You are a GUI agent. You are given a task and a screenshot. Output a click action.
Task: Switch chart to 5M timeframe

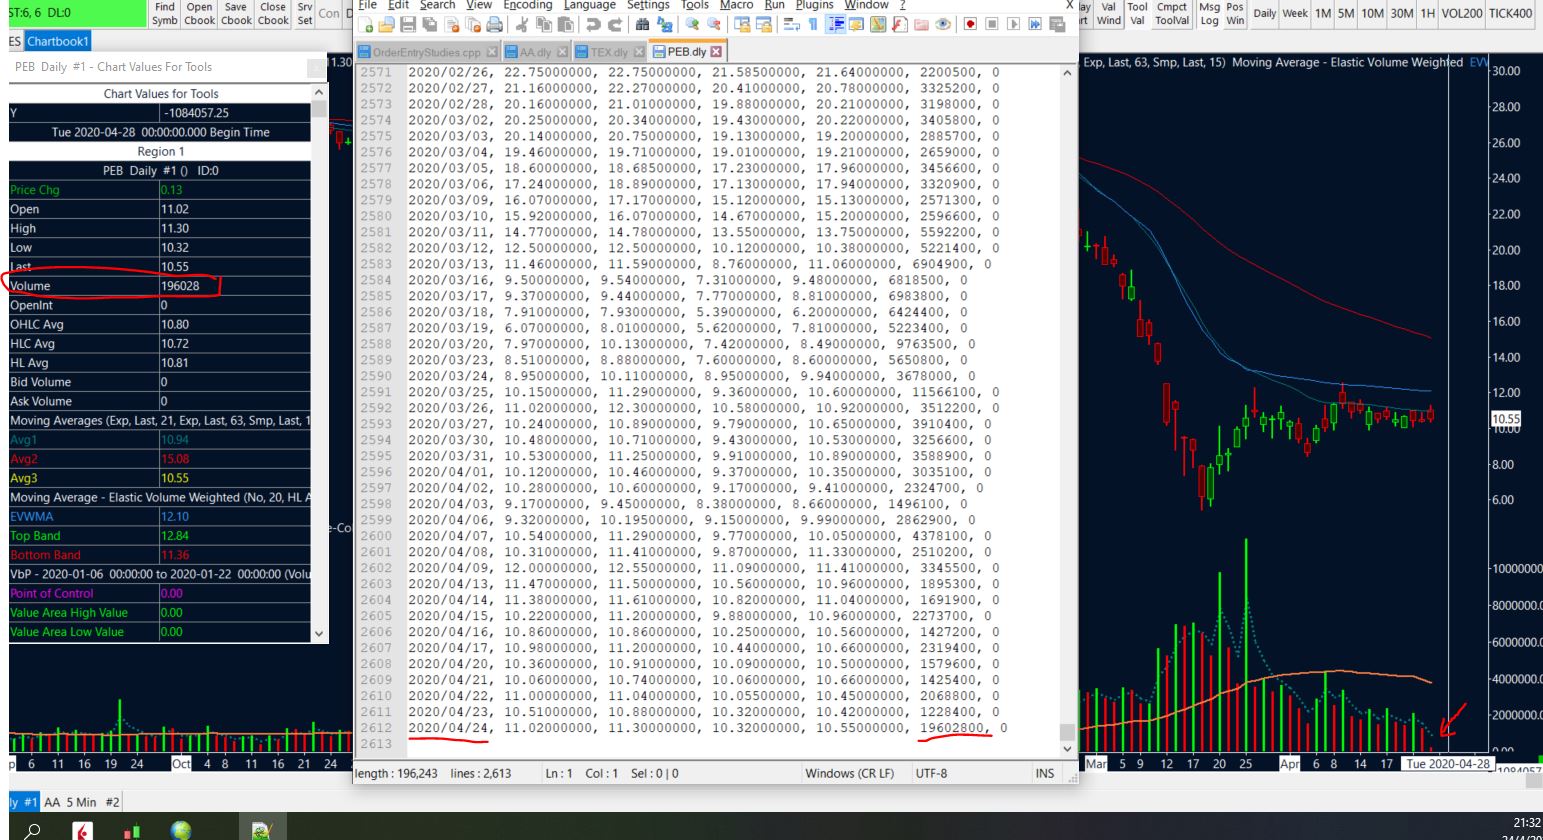[x=1348, y=13]
